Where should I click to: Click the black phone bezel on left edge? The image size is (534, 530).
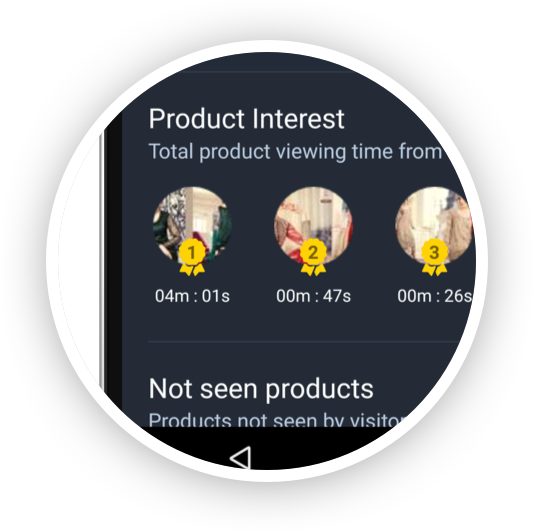tap(113, 259)
